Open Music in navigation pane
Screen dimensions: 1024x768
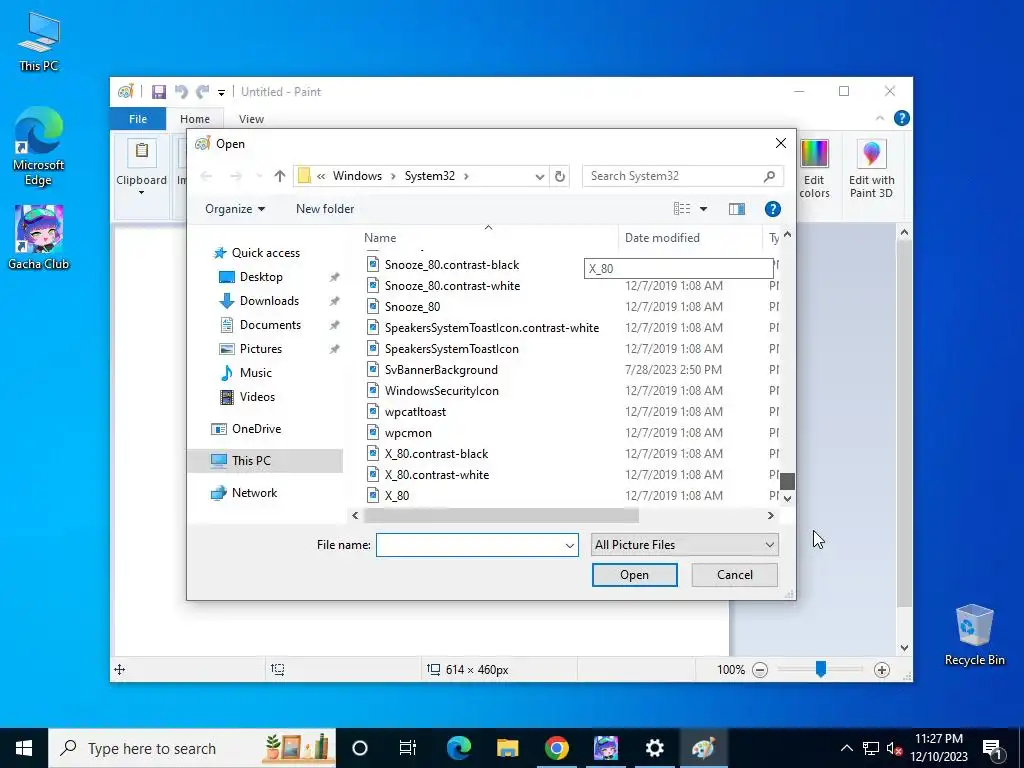pos(255,373)
